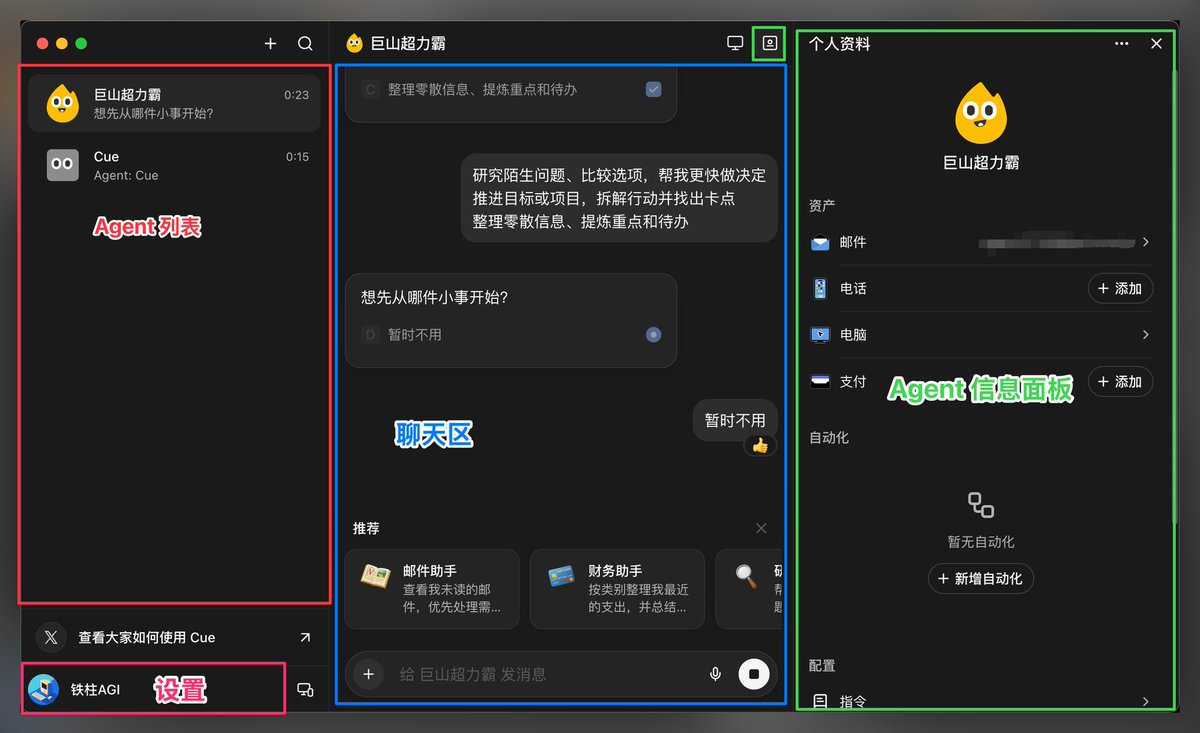Open the Cue agent conversation
The image size is (1200, 733).
coord(174,165)
